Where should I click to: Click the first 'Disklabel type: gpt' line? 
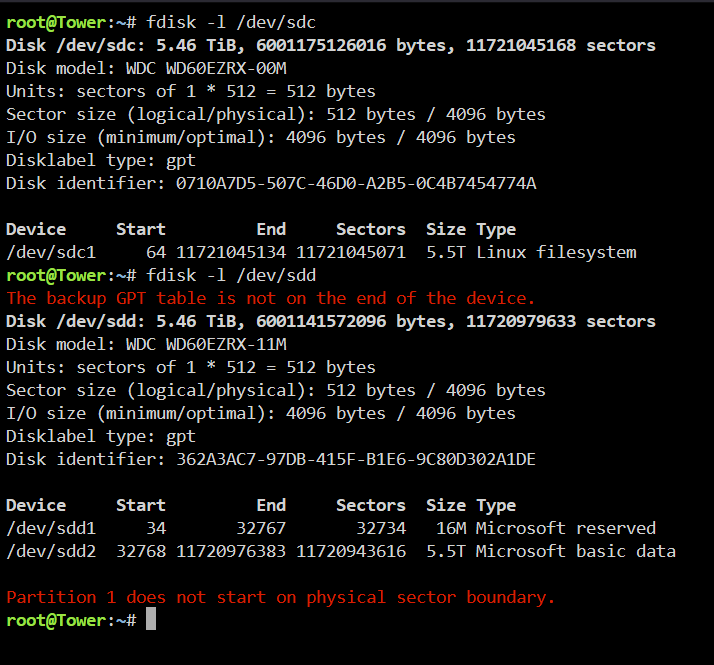coord(101,160)
